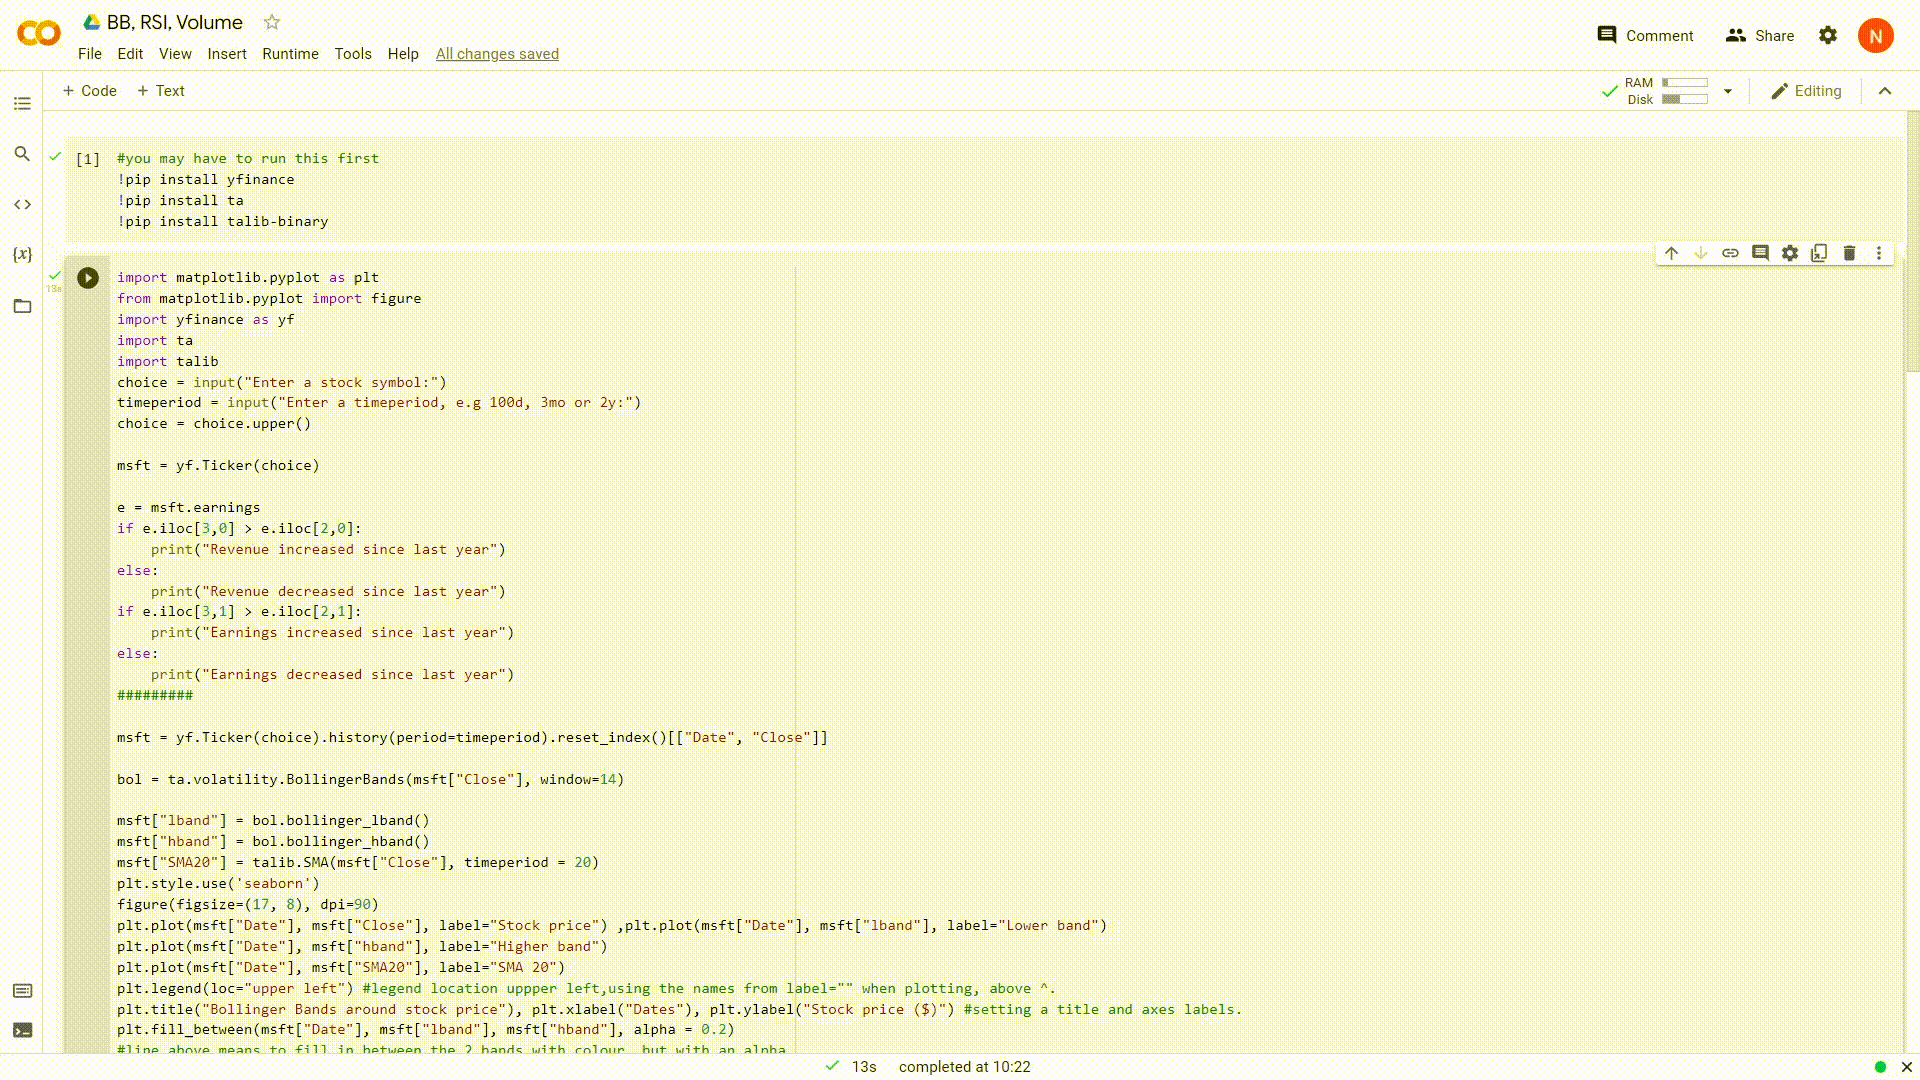
Task: Click the 'import talib' code line
Action: [167, 362]
